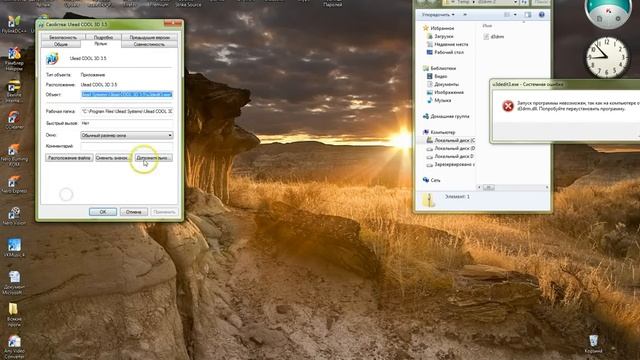Click the media player gadget at top right

[x=608, y=13]
